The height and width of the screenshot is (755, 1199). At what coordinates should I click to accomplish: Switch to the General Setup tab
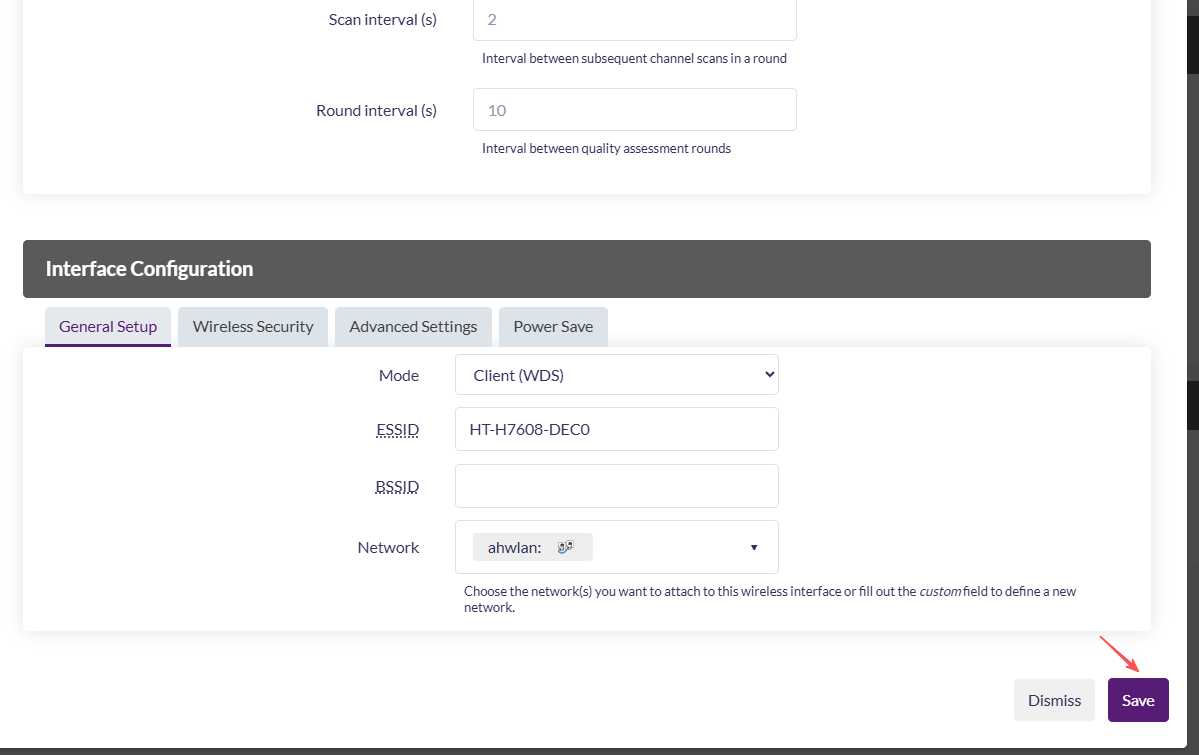(x=108, y=326)
